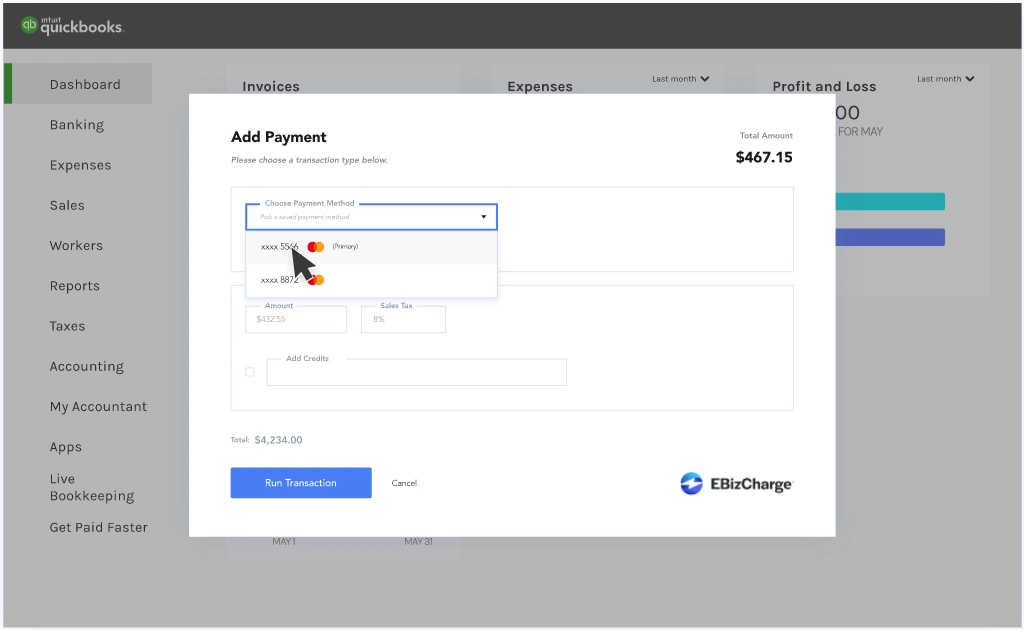Open Accounting in sidebar
Screen dimensions: 1024x630
tap(87, 366)
